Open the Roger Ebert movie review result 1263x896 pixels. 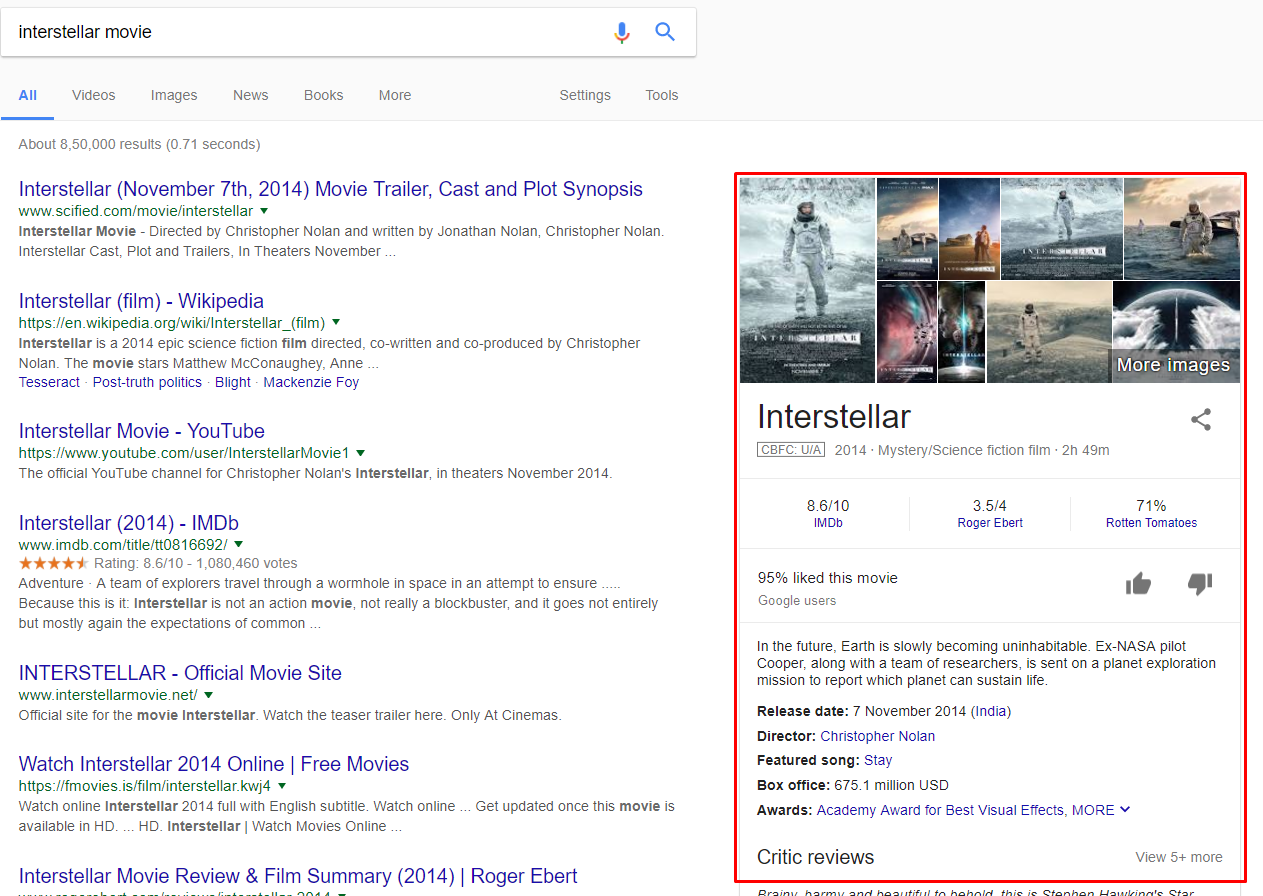(x=298, y=876)
